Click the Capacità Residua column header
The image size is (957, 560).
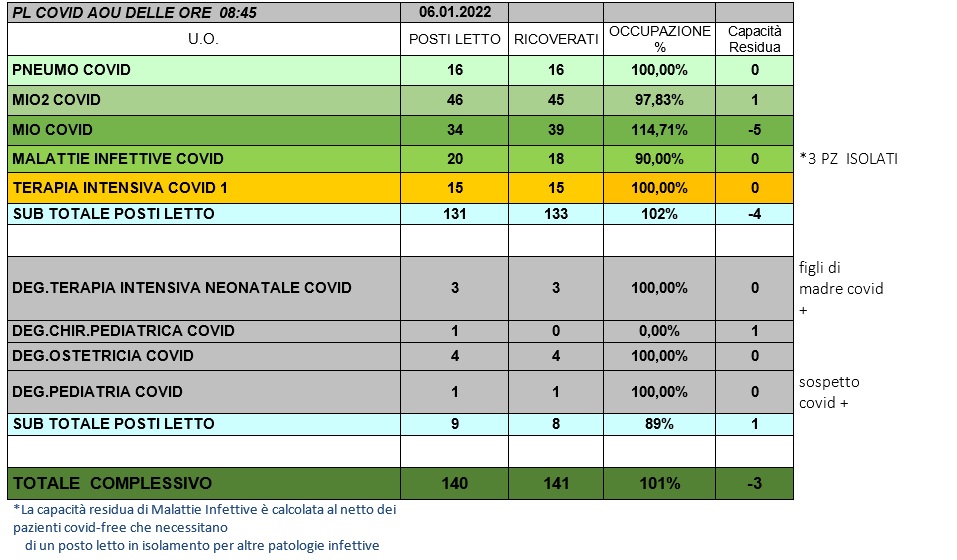[x=754, y=40]
